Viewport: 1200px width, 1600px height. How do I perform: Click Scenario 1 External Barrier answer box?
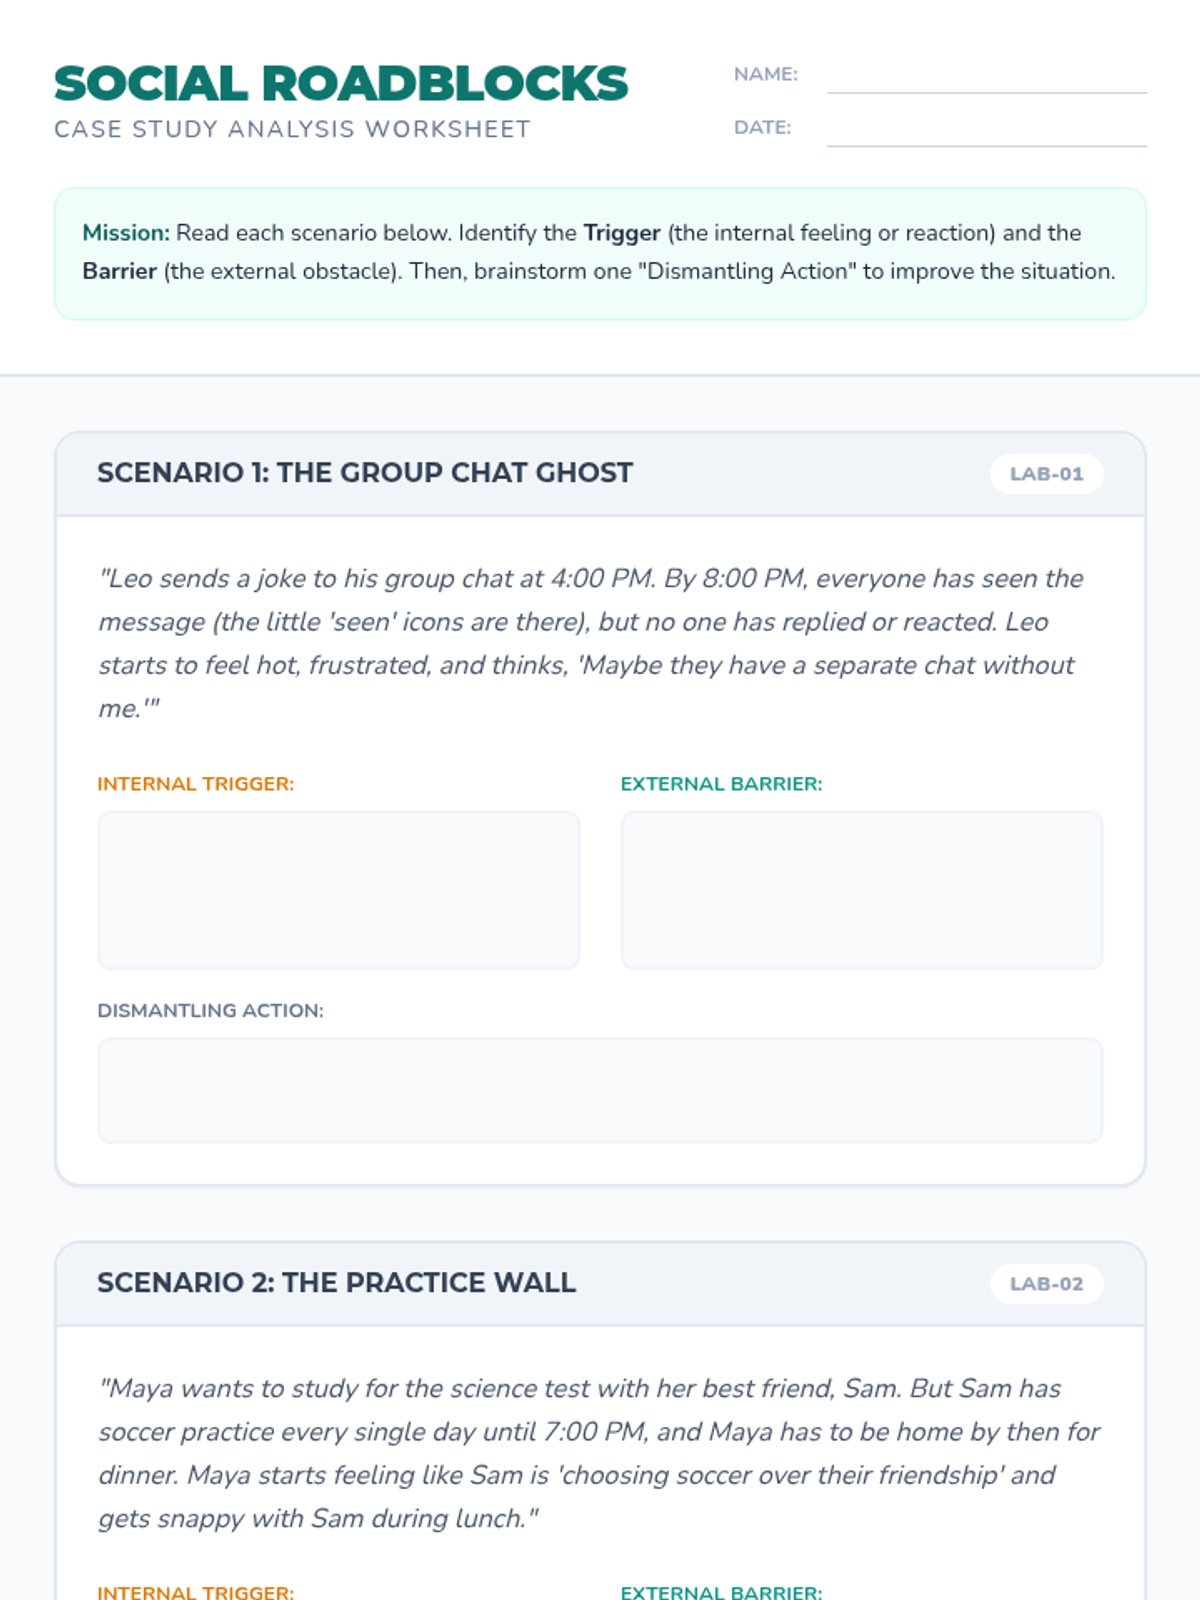pyautogui.click(x=862, y=890)
